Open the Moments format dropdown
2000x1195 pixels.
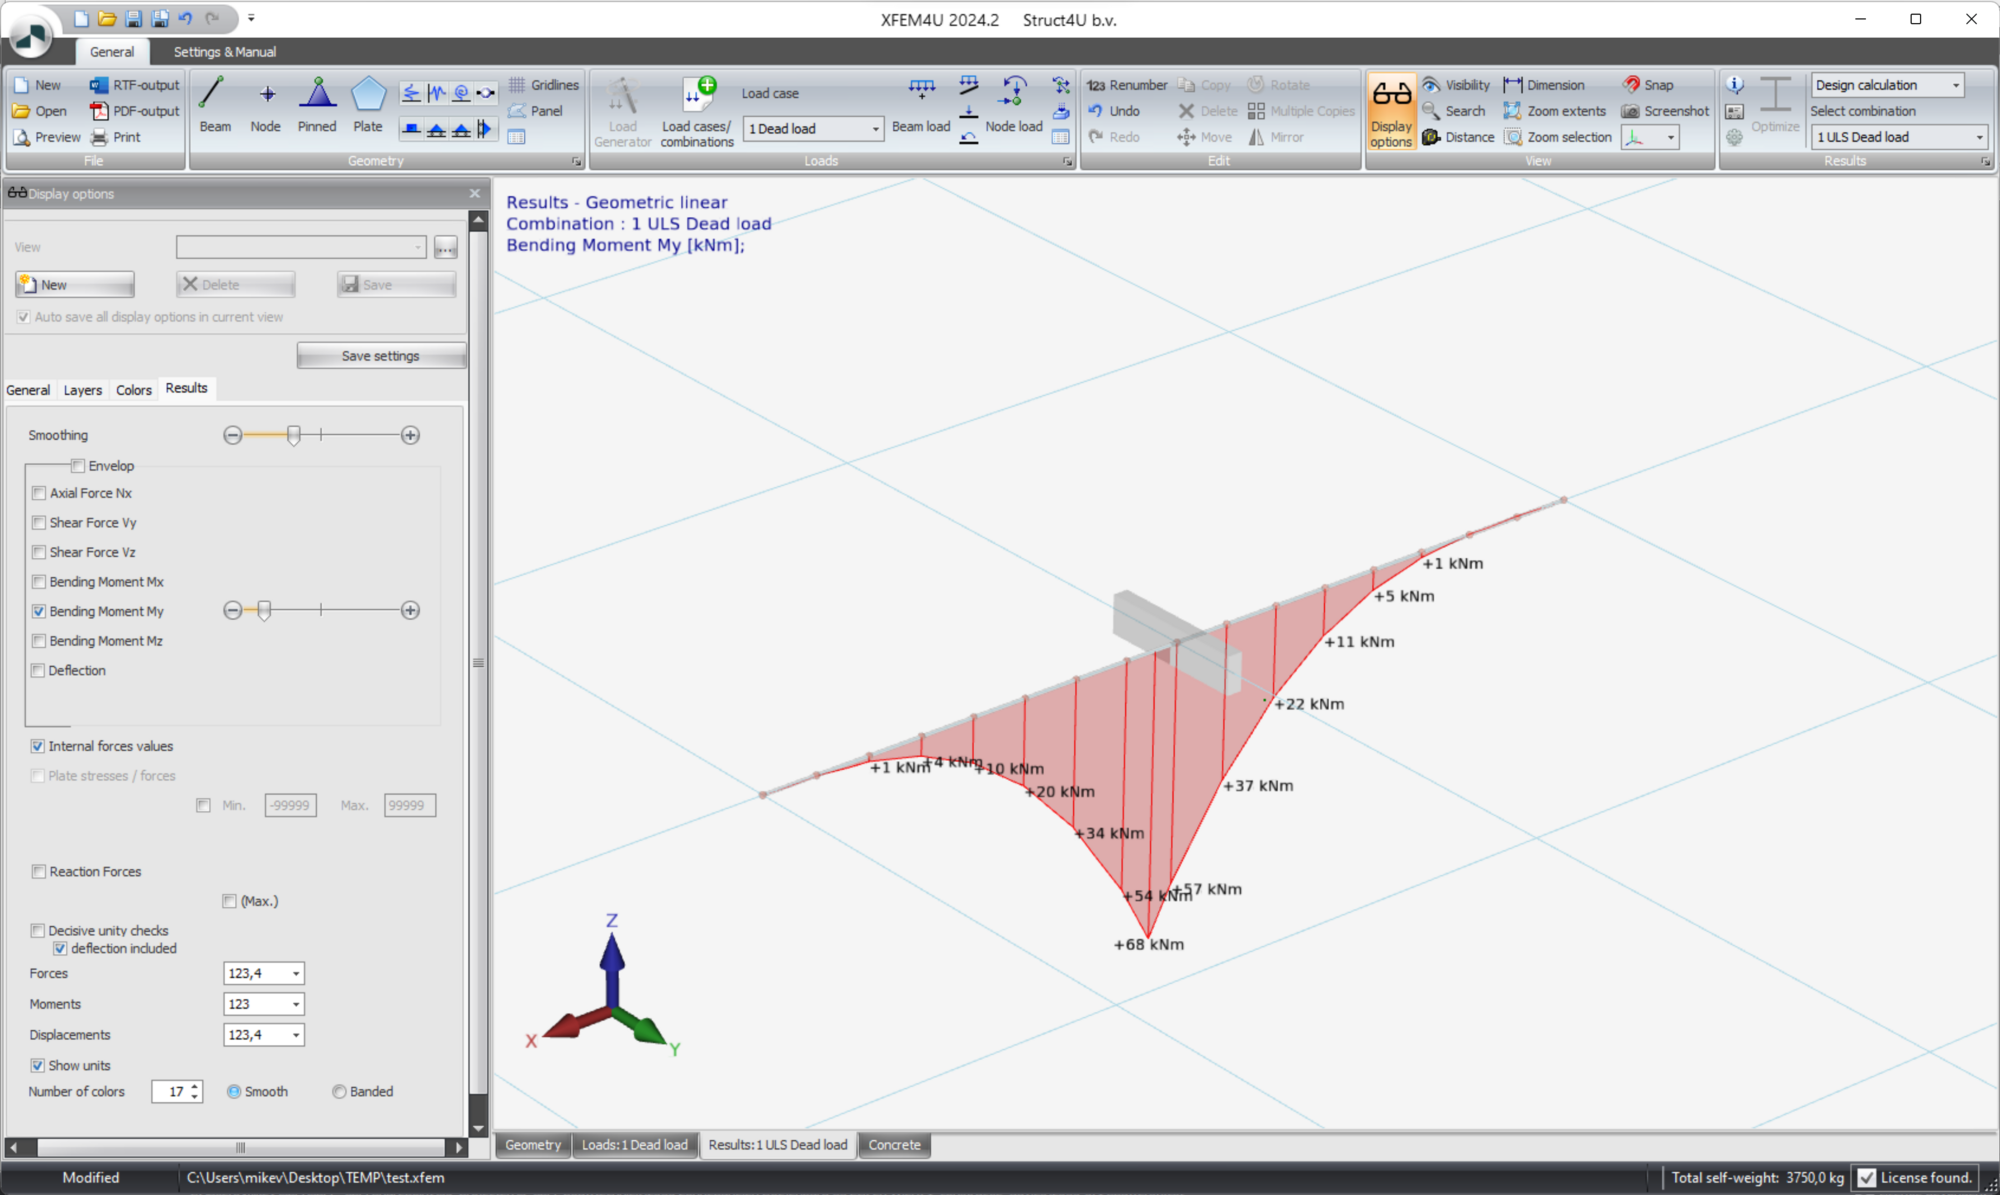coord(295,1004)
